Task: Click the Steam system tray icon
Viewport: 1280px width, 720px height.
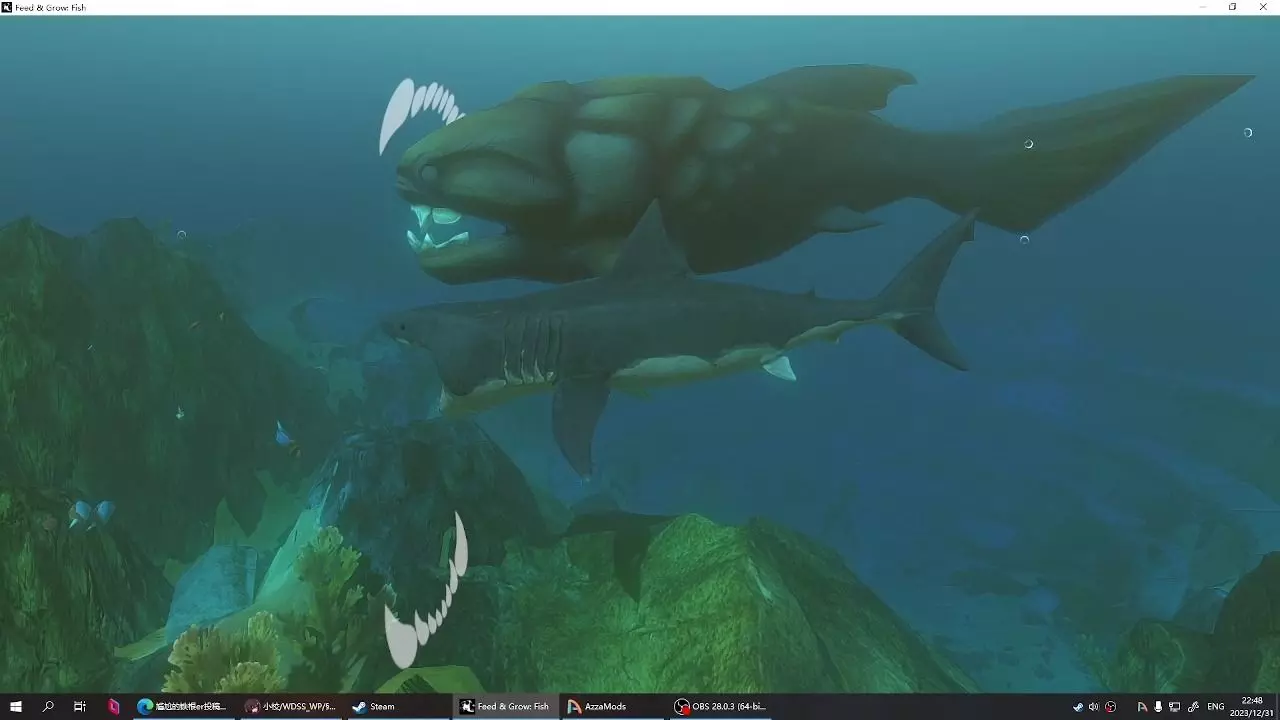Action: tap(1078, 707)
